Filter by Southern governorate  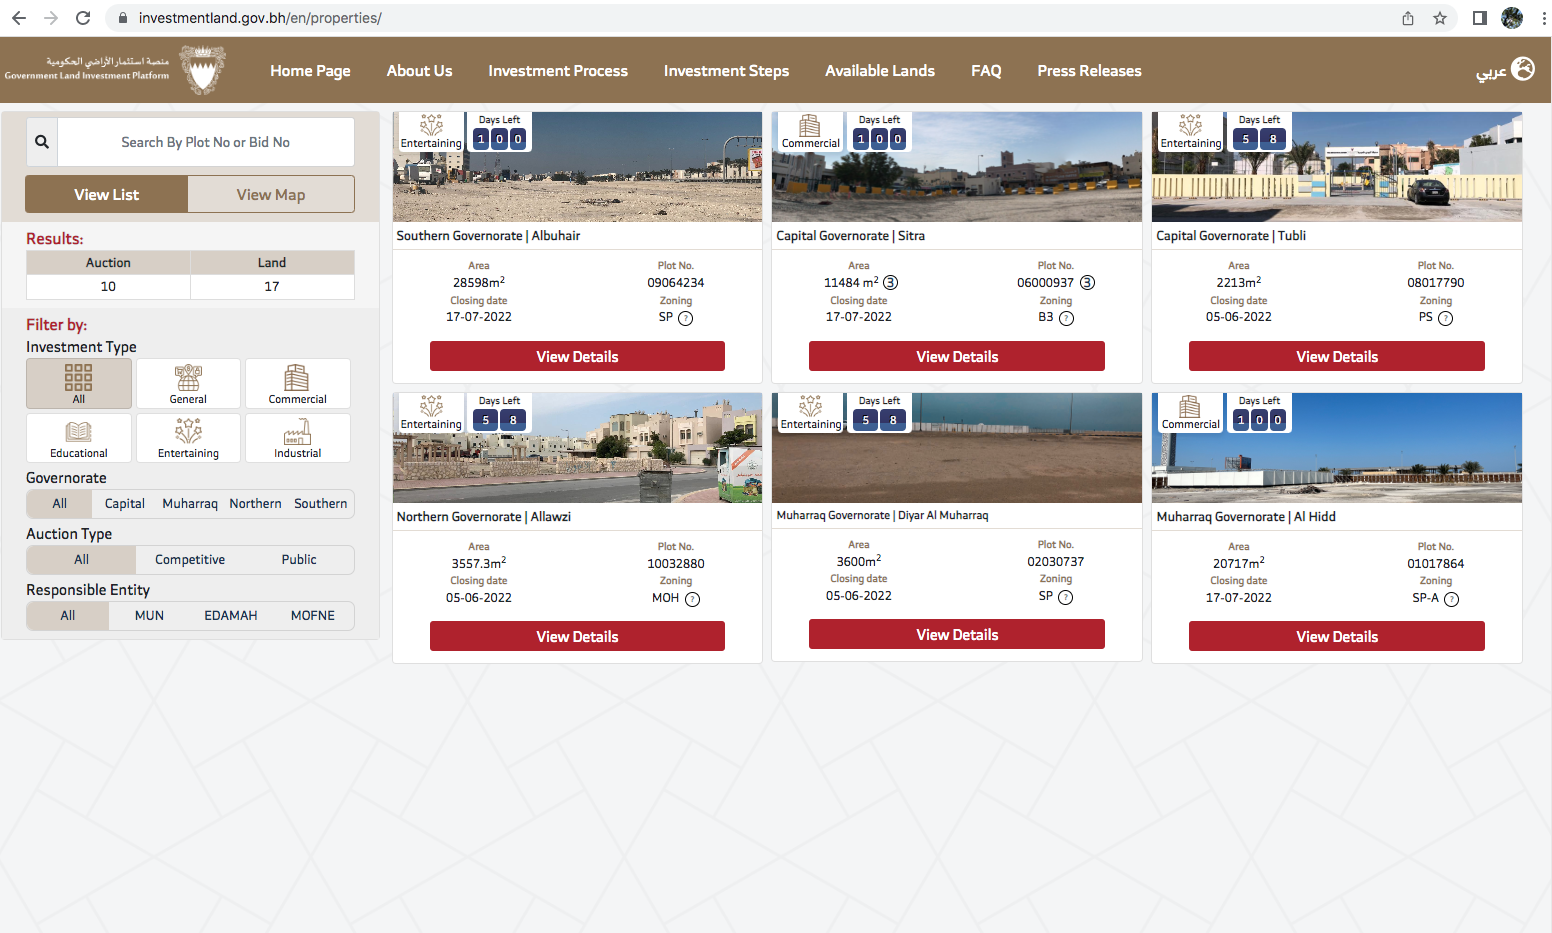tap(320, 504)
